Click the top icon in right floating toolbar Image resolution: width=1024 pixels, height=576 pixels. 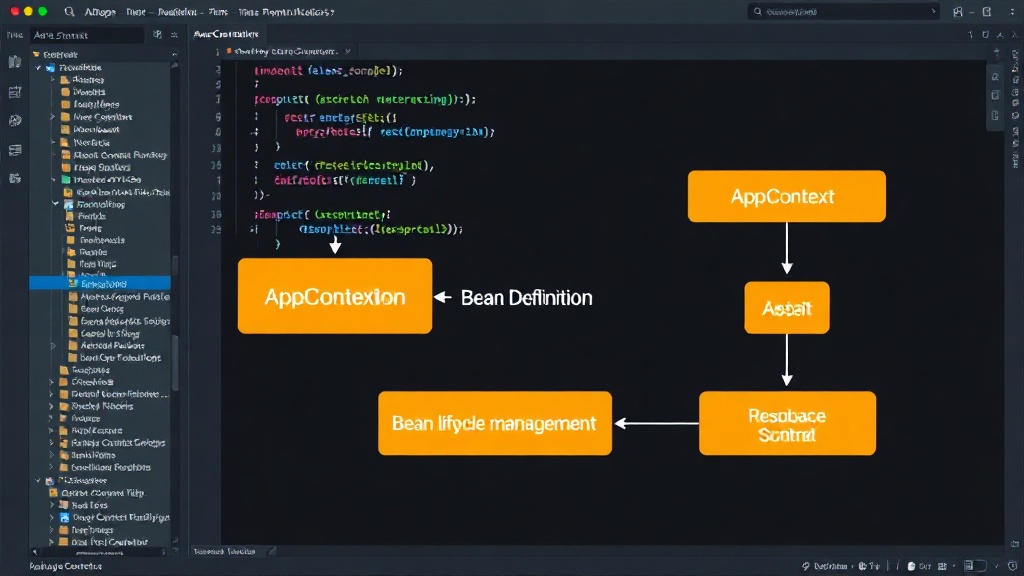pos(995,77)
